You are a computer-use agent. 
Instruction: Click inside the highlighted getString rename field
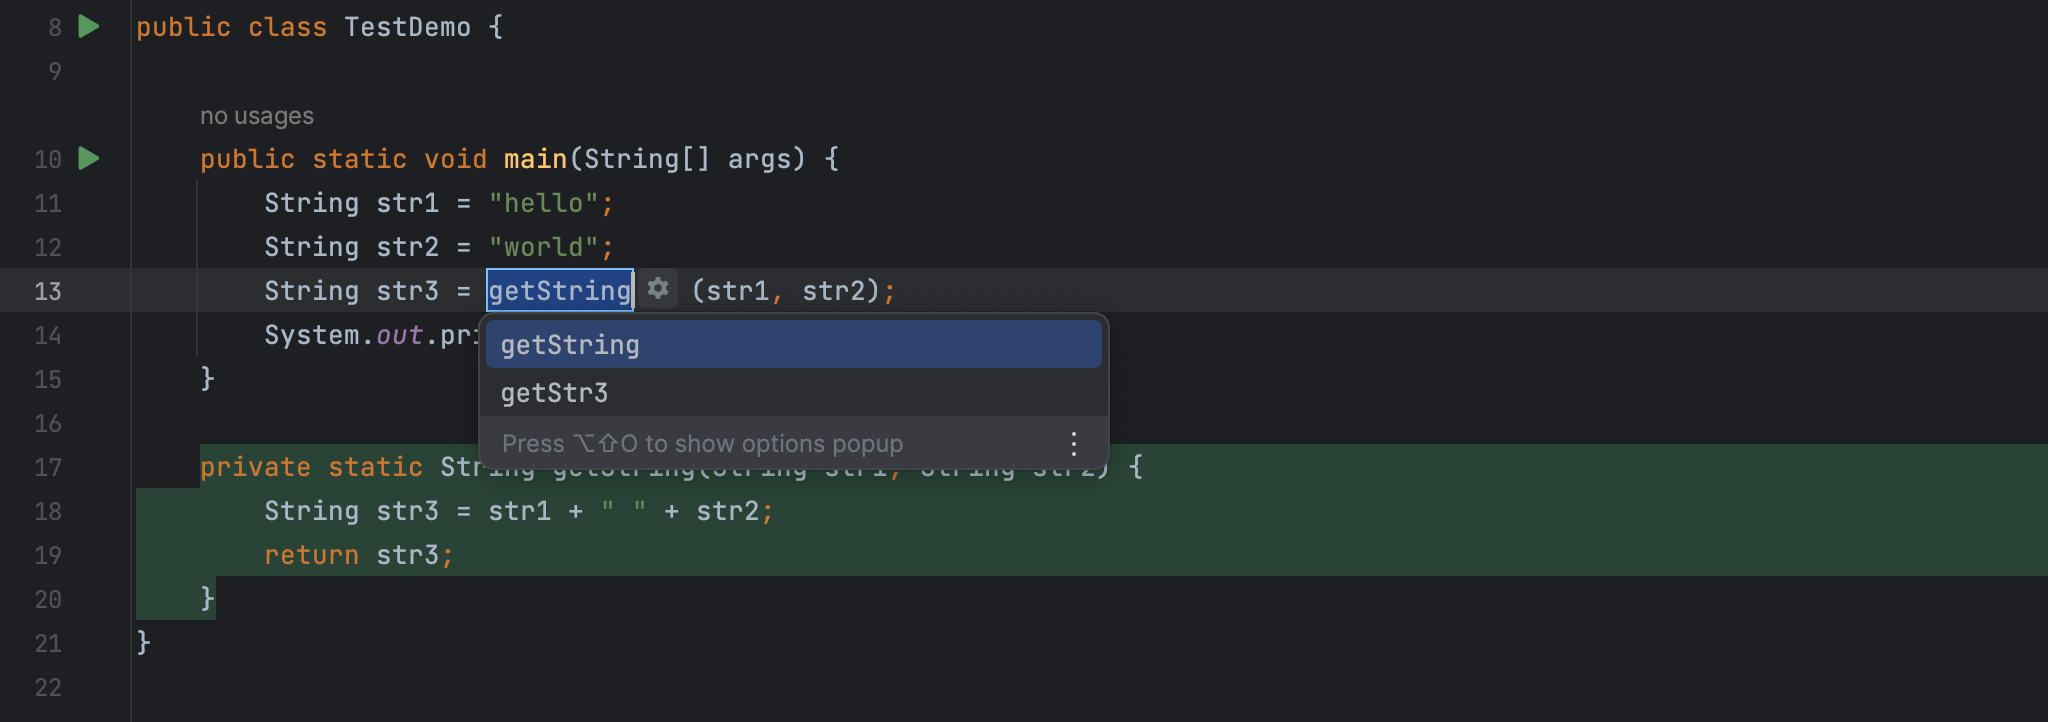(559, 291)
